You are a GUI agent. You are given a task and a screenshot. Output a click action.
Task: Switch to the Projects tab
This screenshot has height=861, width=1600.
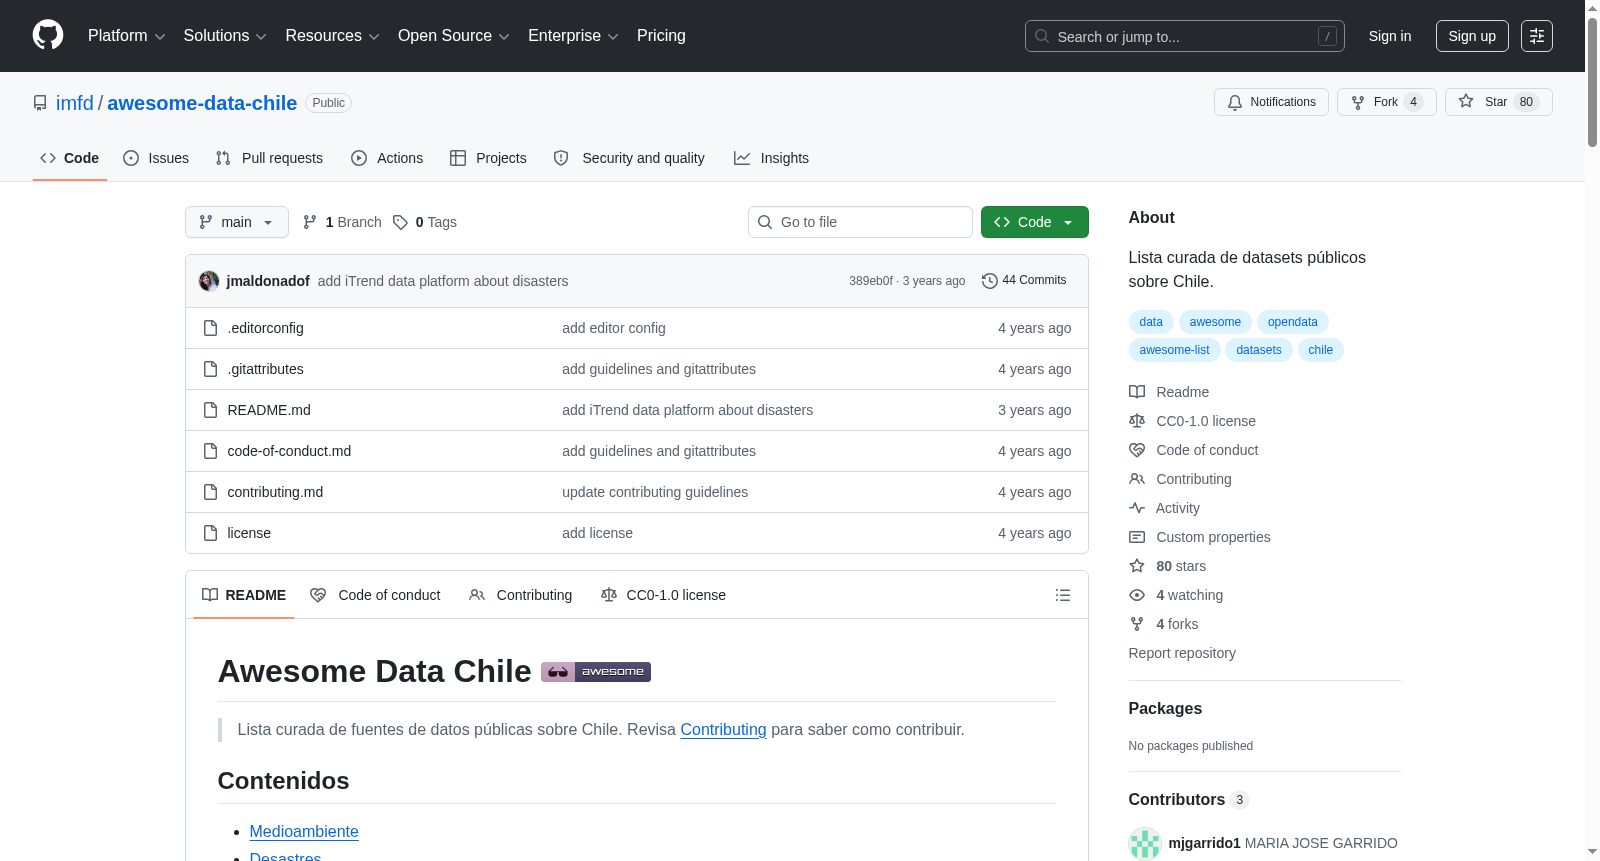488,158
